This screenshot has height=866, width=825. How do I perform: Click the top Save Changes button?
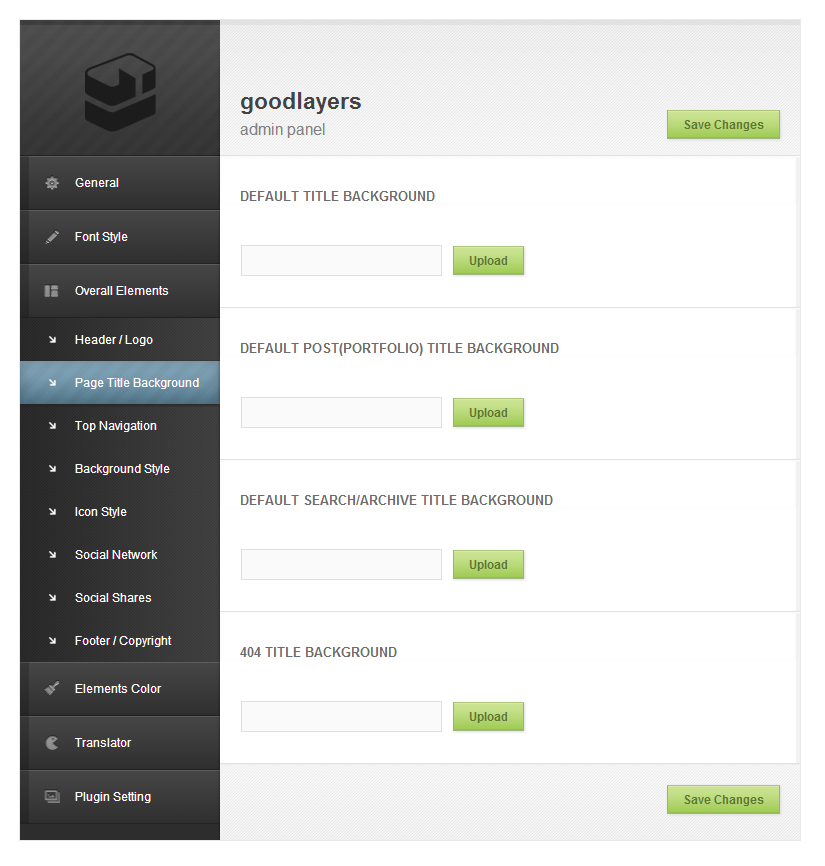pos(723,125)
